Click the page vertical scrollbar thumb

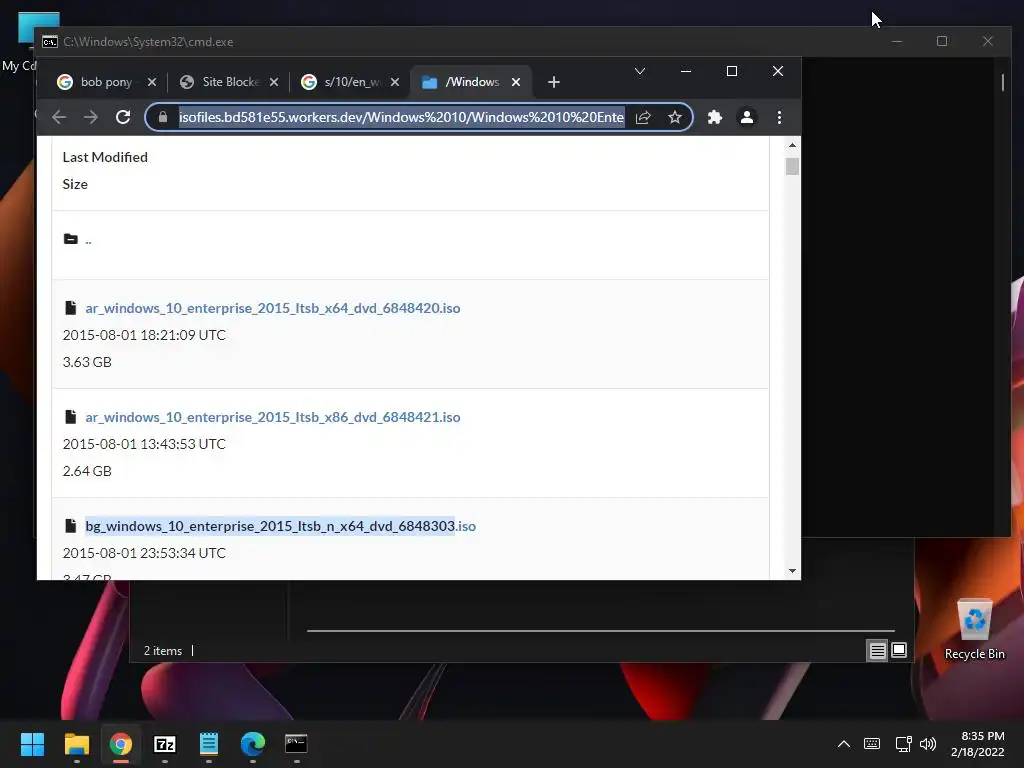[792, 167]
